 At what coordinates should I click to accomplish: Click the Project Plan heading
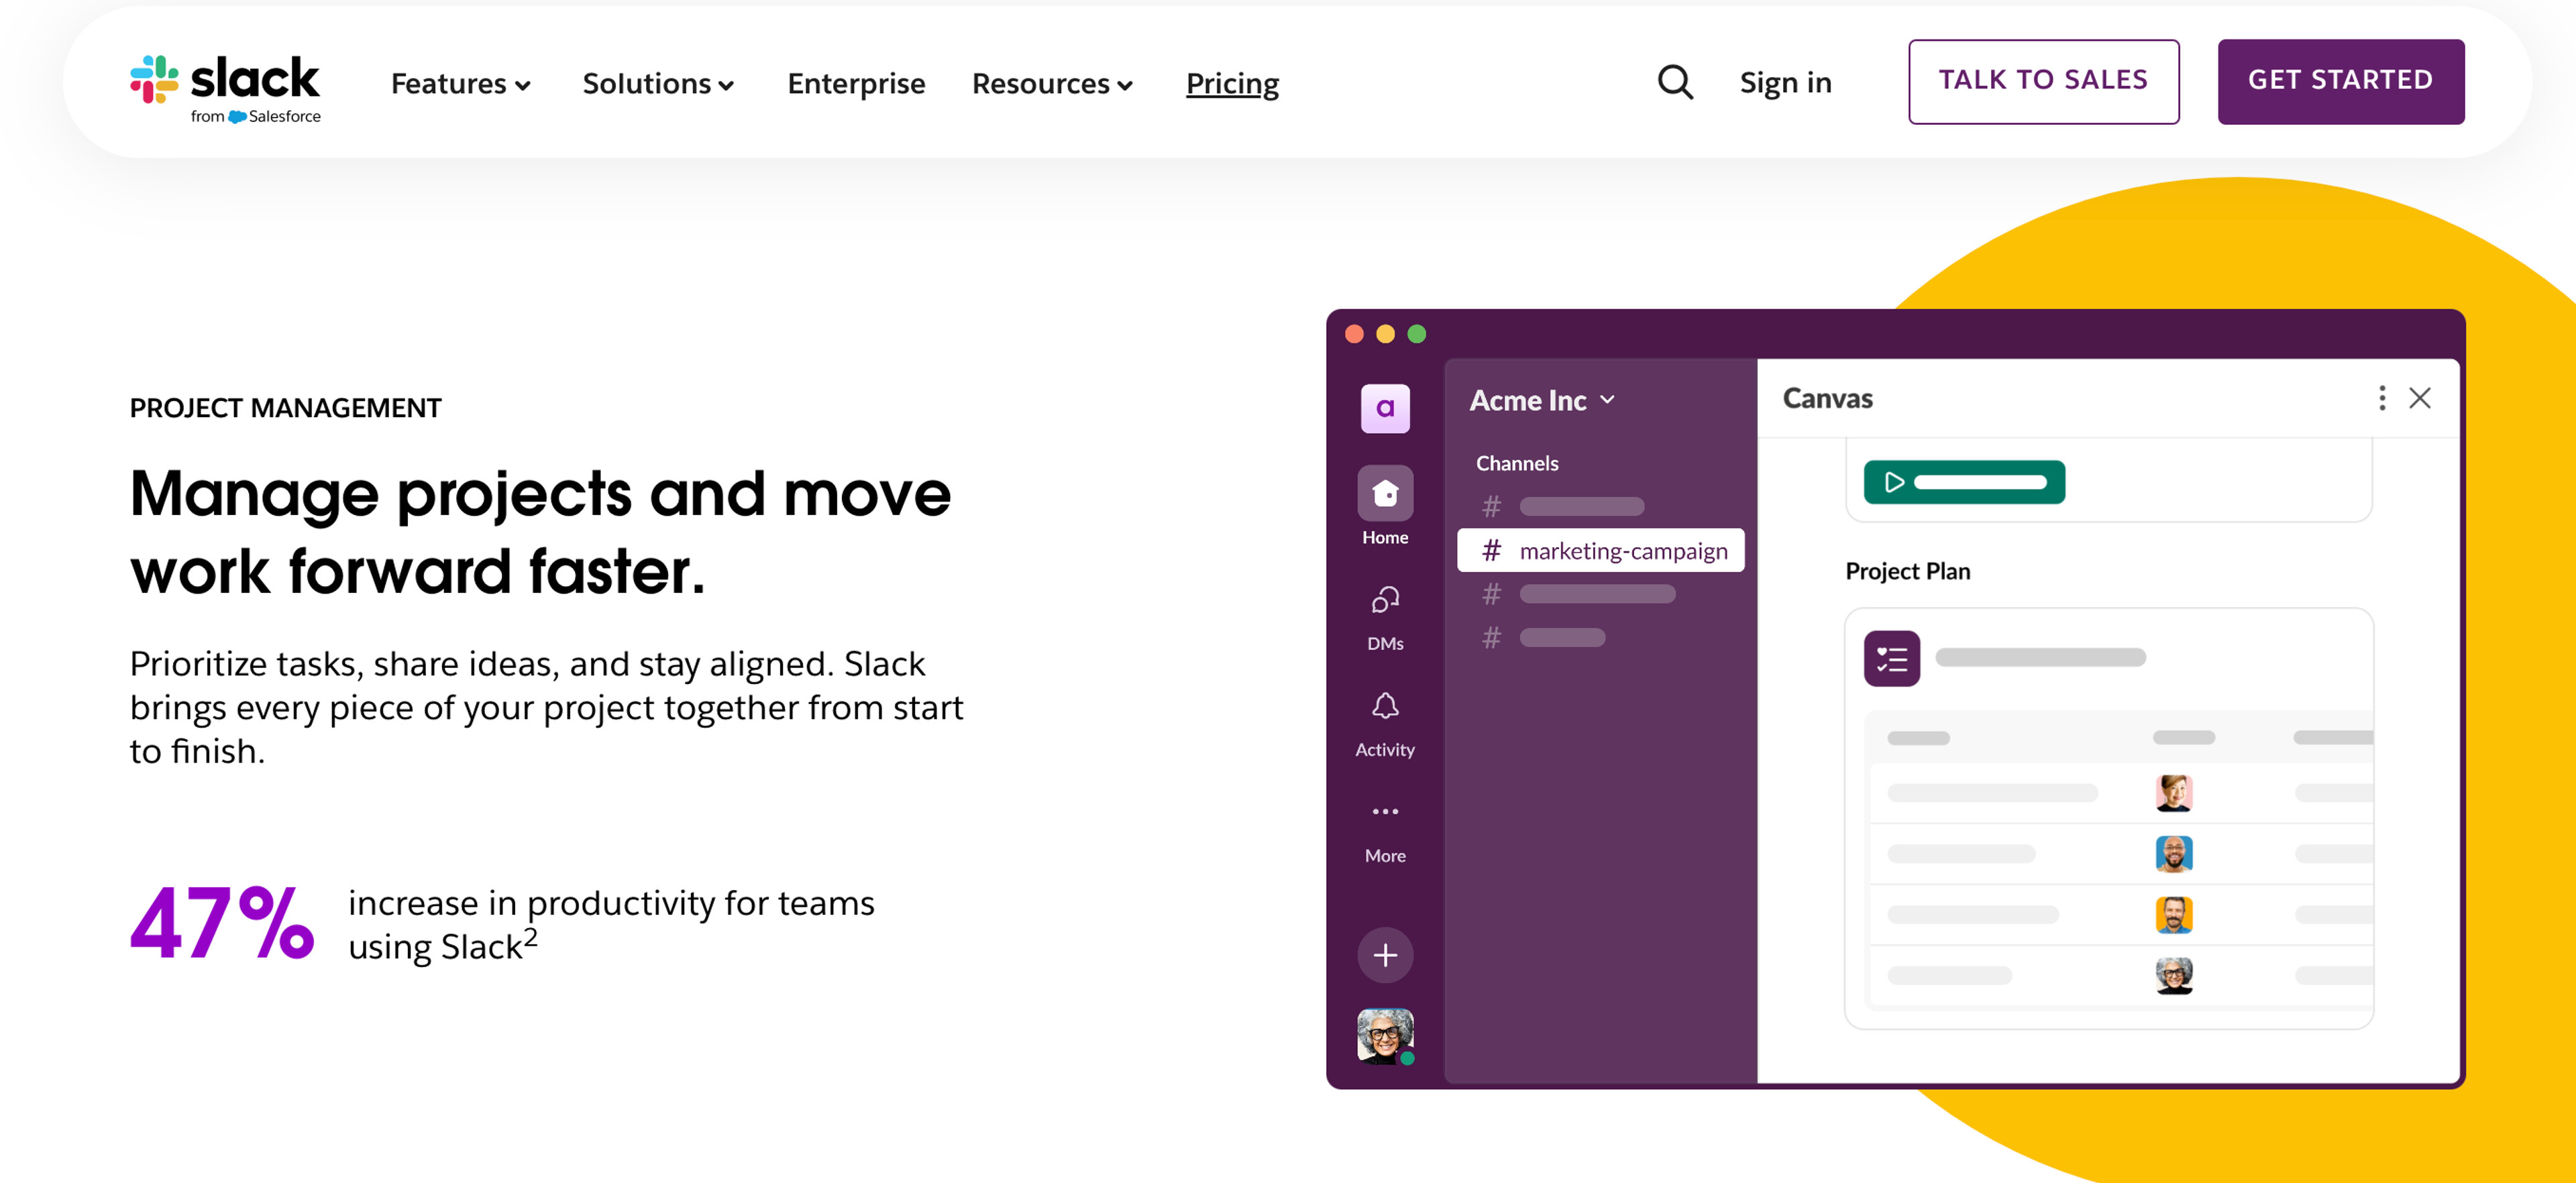point(1907,571)
